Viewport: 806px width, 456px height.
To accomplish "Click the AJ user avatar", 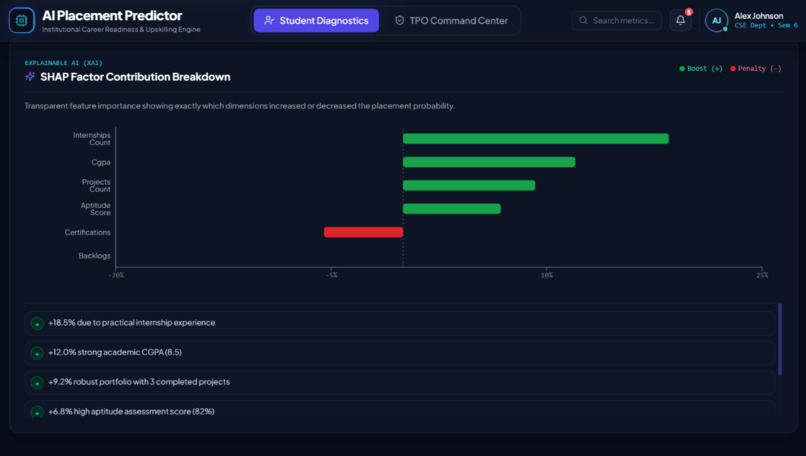I will [717, 21].
